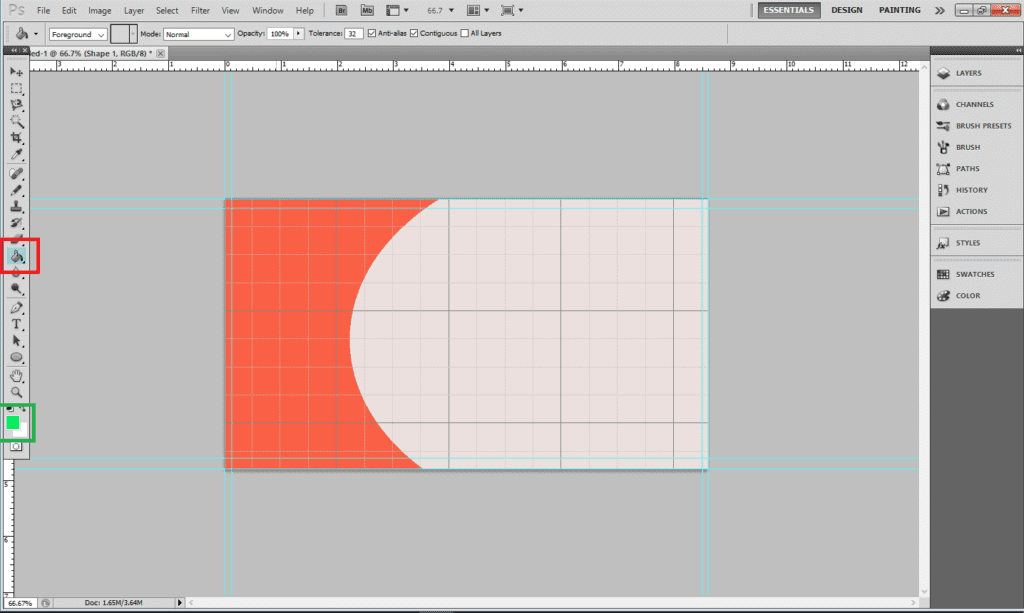This screenshot has height=613, width=1024.
Task: Select the Paint Bucket tool
Action: click(17, 256)
